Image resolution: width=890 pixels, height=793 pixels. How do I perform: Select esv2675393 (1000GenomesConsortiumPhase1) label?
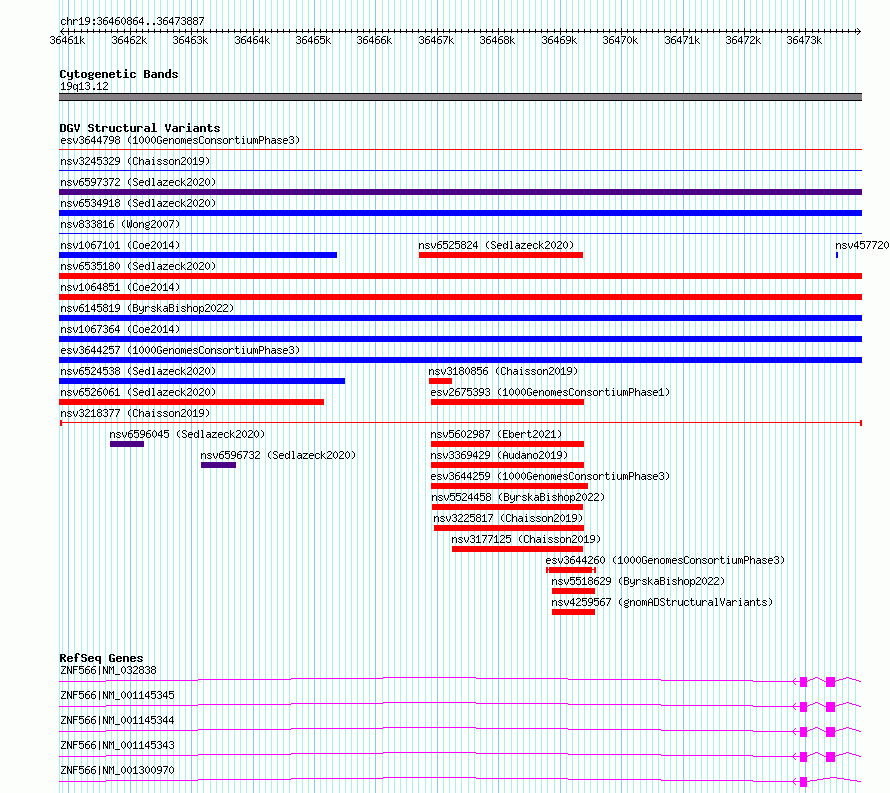coord(550,392)
